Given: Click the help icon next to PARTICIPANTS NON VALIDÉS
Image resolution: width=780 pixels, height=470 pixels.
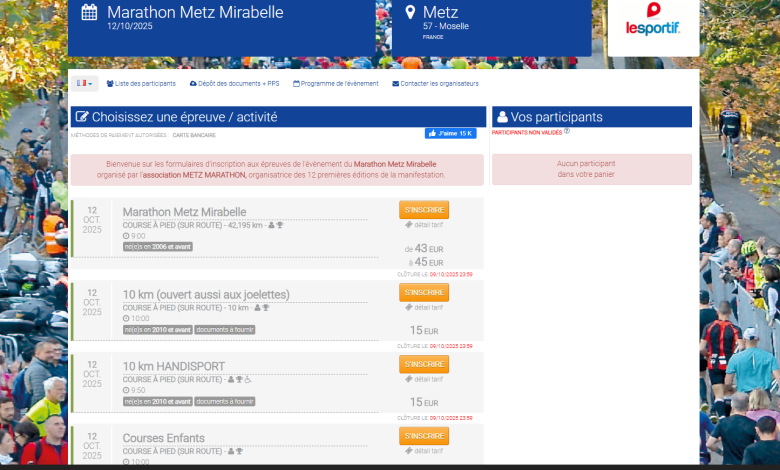Looking at the screenshot, I should pos(567,131).
